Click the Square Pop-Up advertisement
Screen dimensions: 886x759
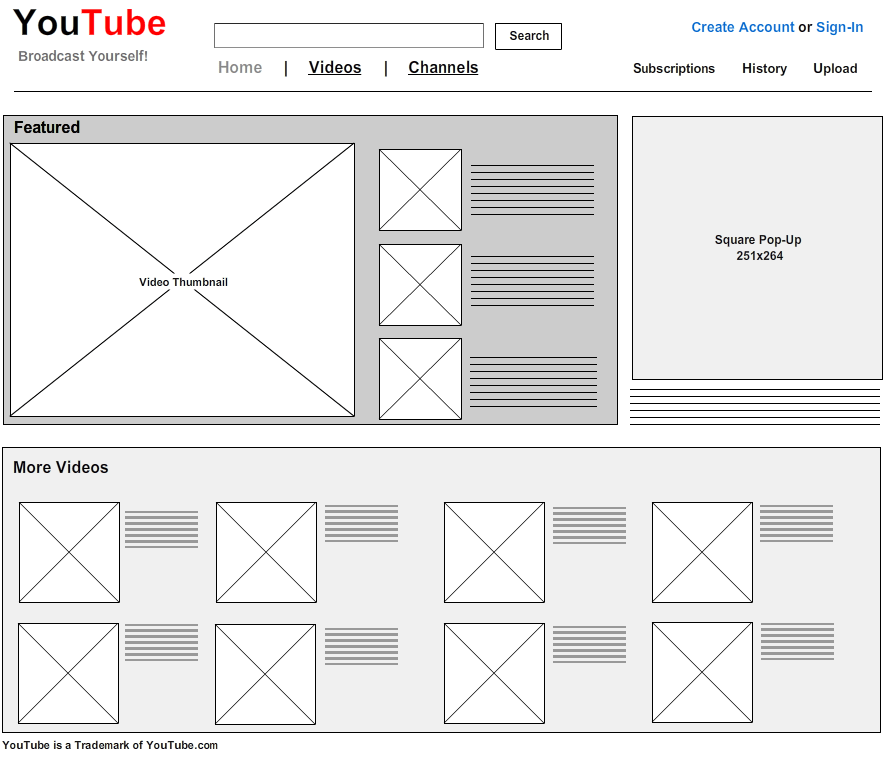coord(756,248)
